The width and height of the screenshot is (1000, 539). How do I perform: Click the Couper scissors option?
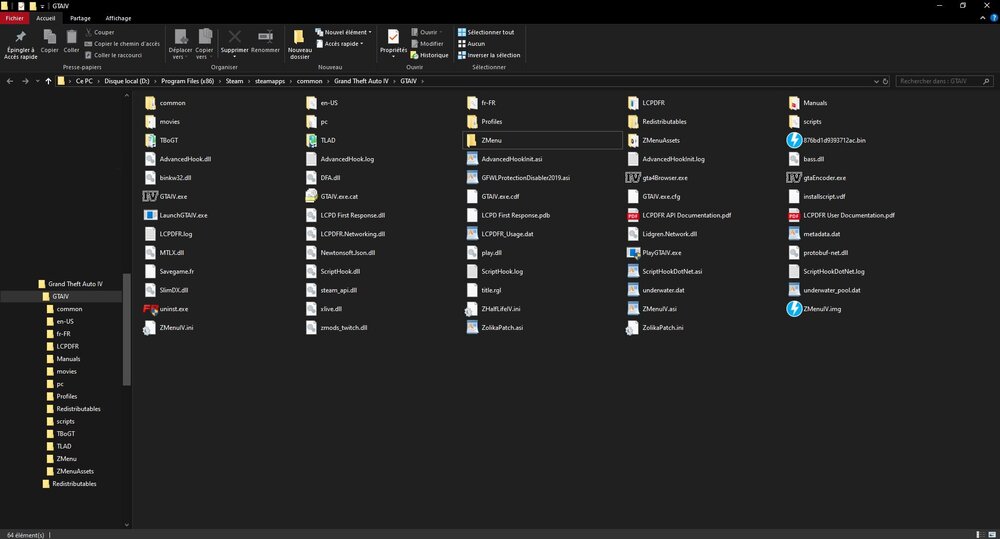(x=99, y=32)
